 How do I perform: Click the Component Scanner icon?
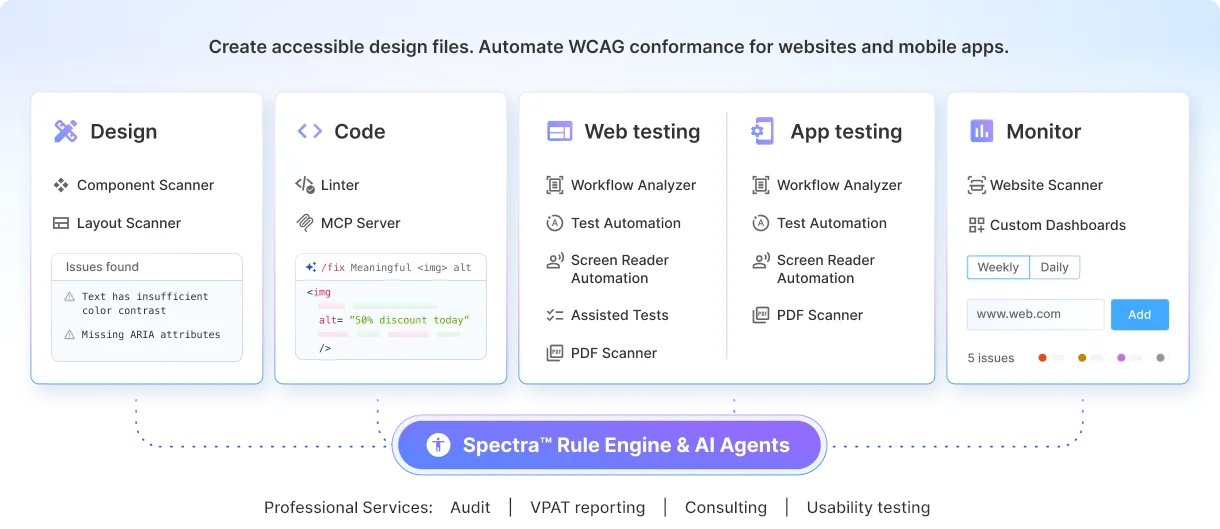point(61,185)
